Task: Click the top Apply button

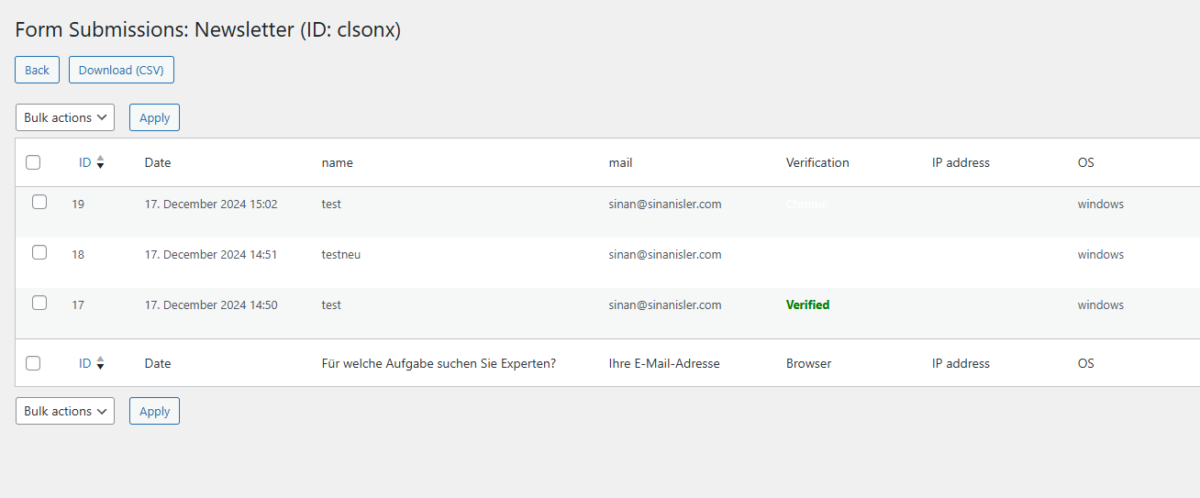Action: tap(154, 118)
